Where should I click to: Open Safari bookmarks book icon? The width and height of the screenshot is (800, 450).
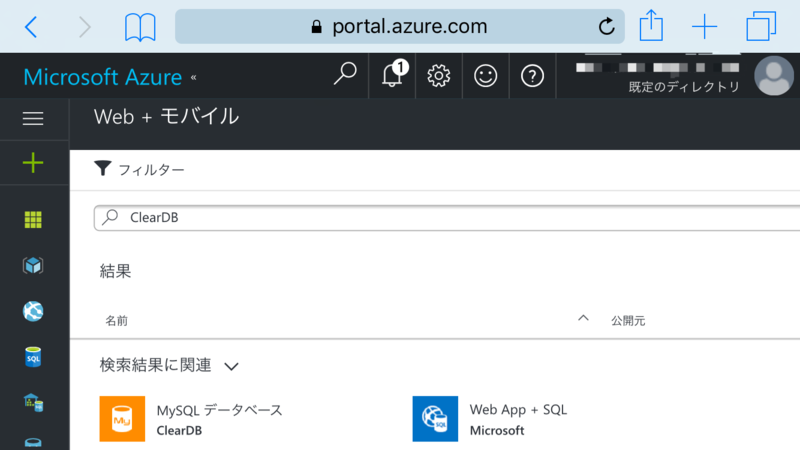tap(140, 27)
